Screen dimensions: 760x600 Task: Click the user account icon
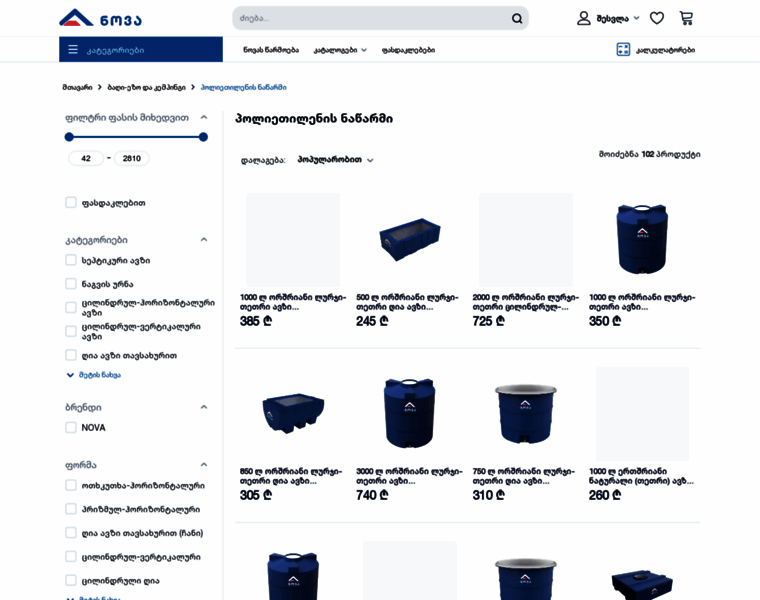click(x=584, y=18)
